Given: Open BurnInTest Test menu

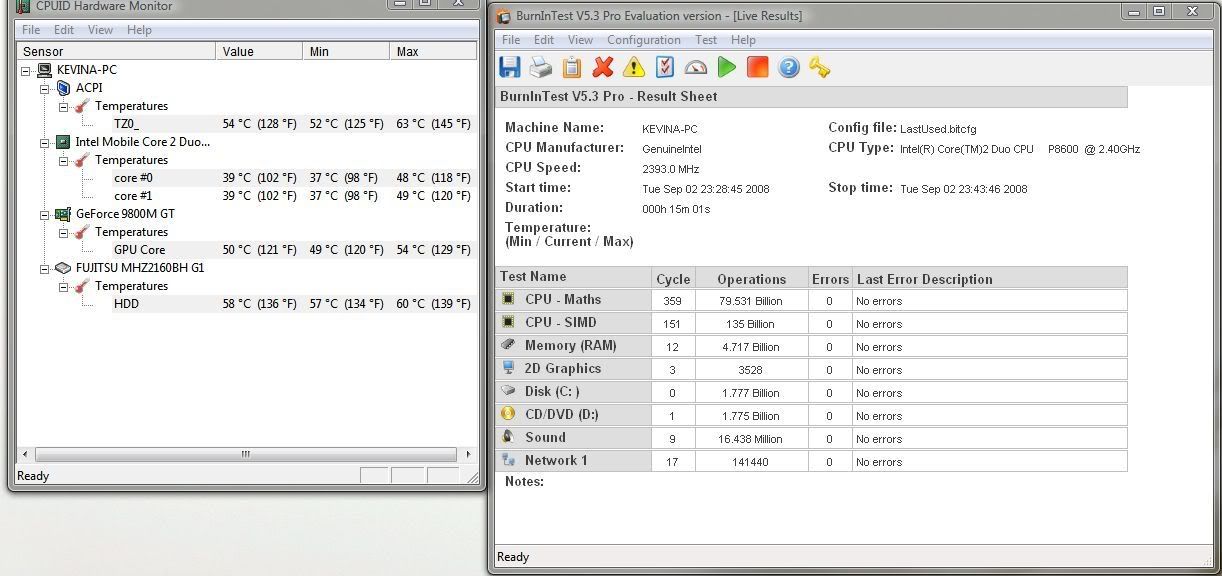Looking at the screenshot, I should (706, 40).
